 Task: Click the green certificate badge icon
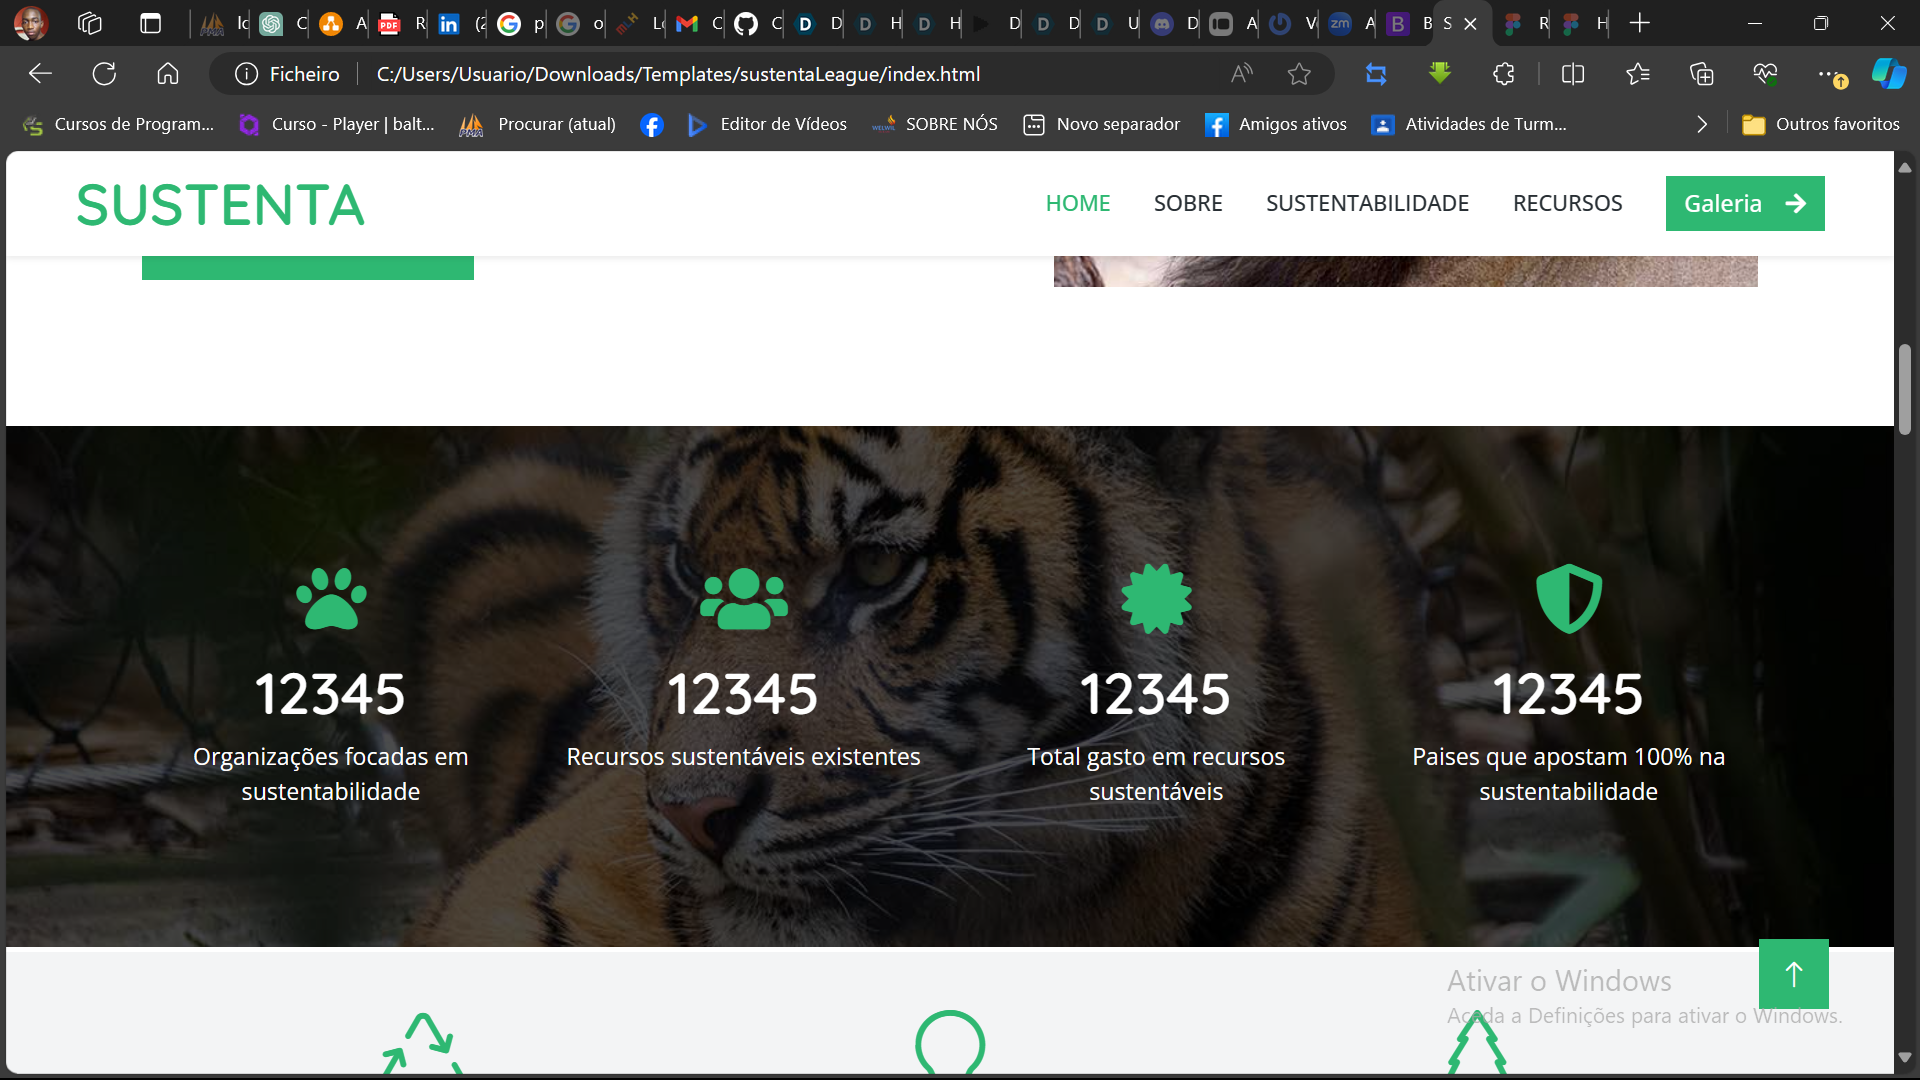pos(1156,598)
